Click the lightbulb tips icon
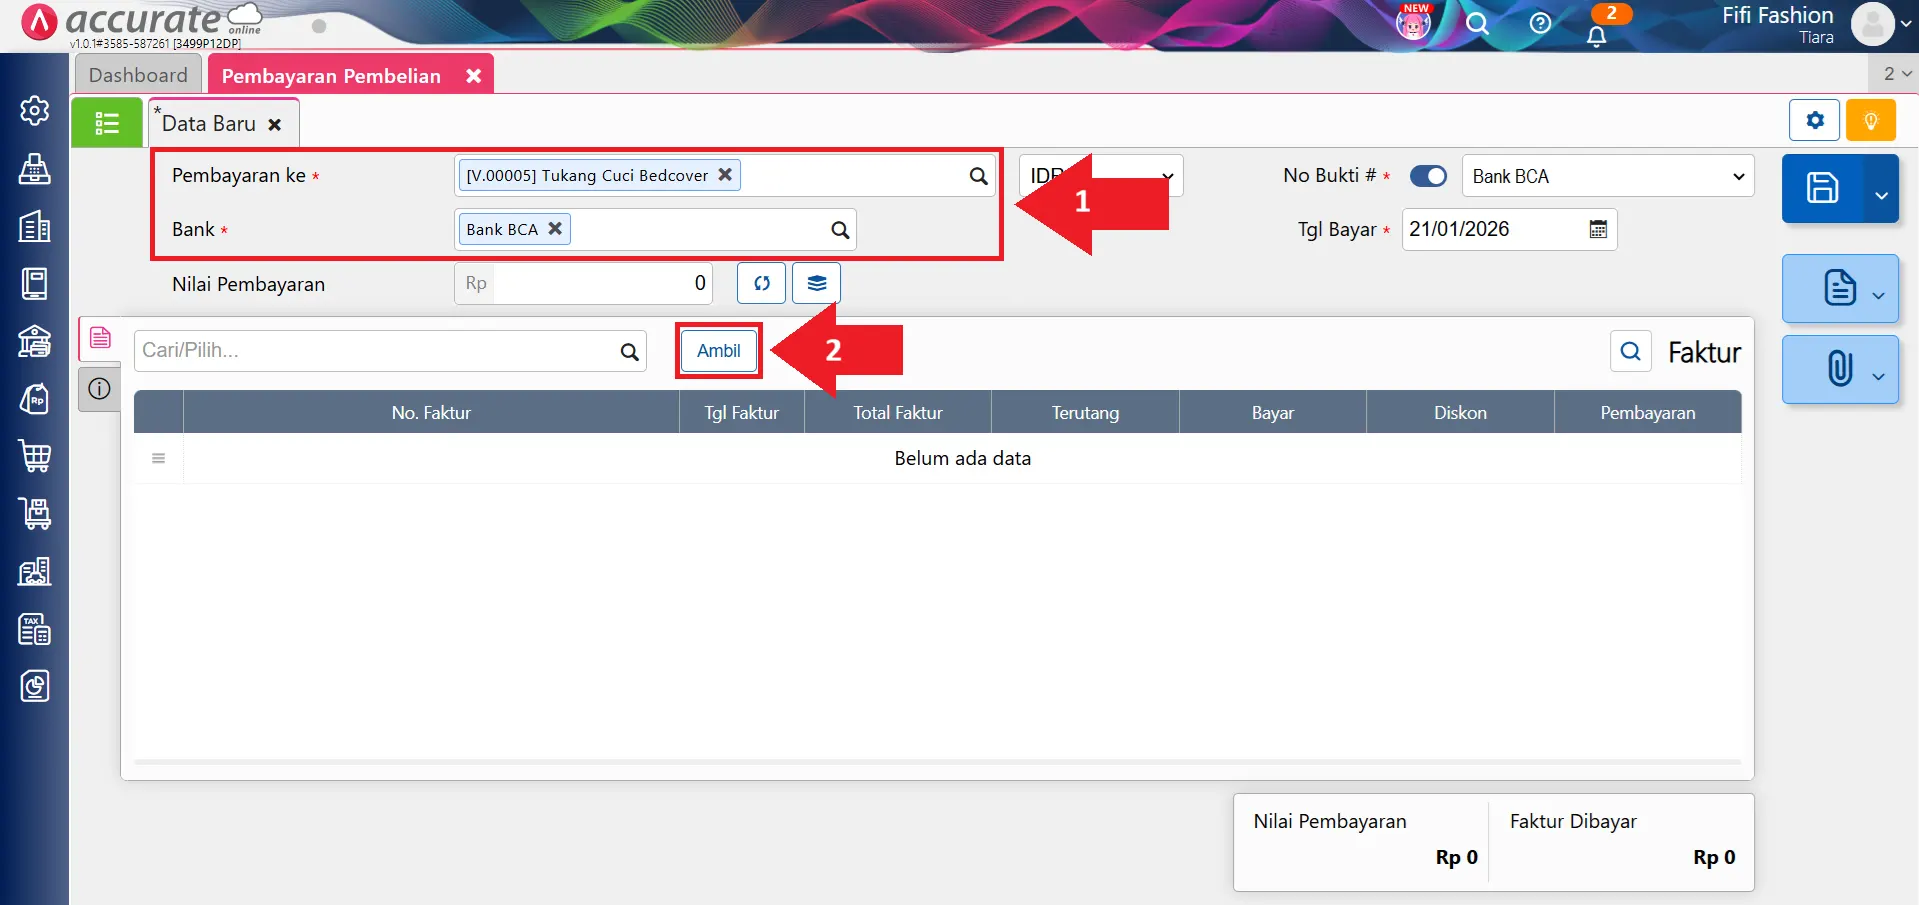1919x905 pixels. (1870, 121)
